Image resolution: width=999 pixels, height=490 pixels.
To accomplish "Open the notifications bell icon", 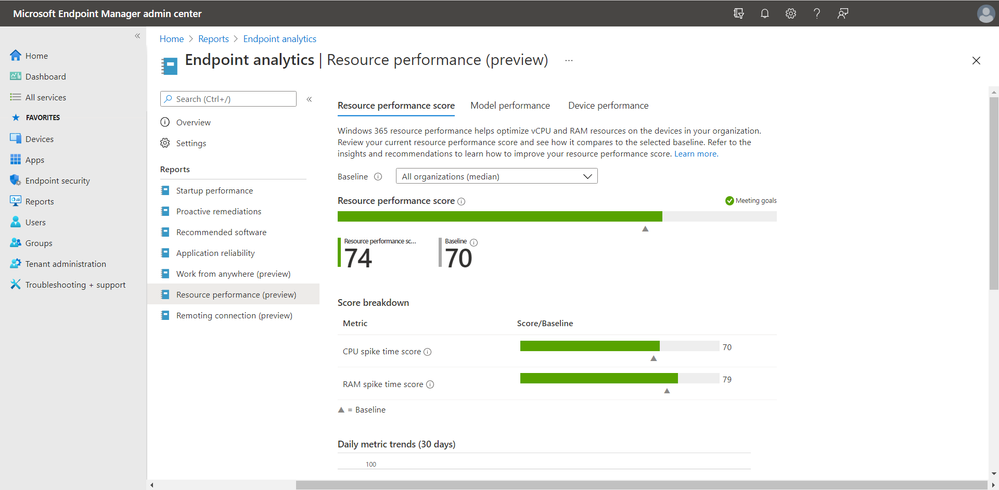I will [x=765, y=13].
